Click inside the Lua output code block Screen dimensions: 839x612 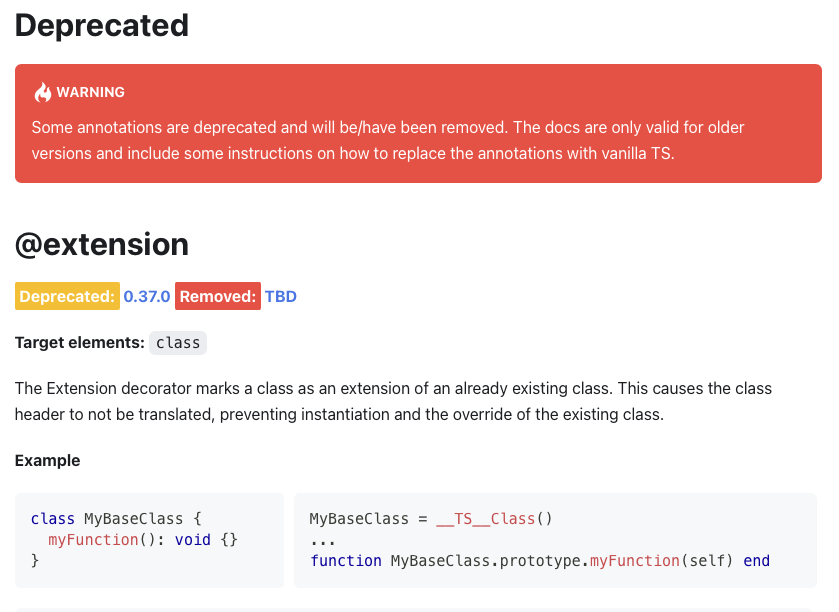[555, 540]
